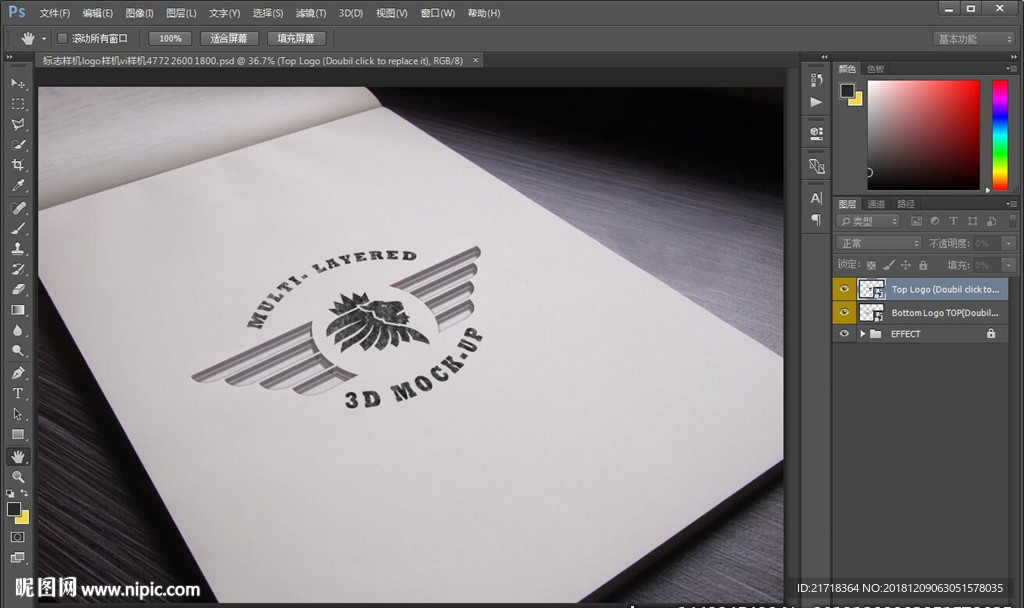Select the Polygonal Lasso tool

18,124
